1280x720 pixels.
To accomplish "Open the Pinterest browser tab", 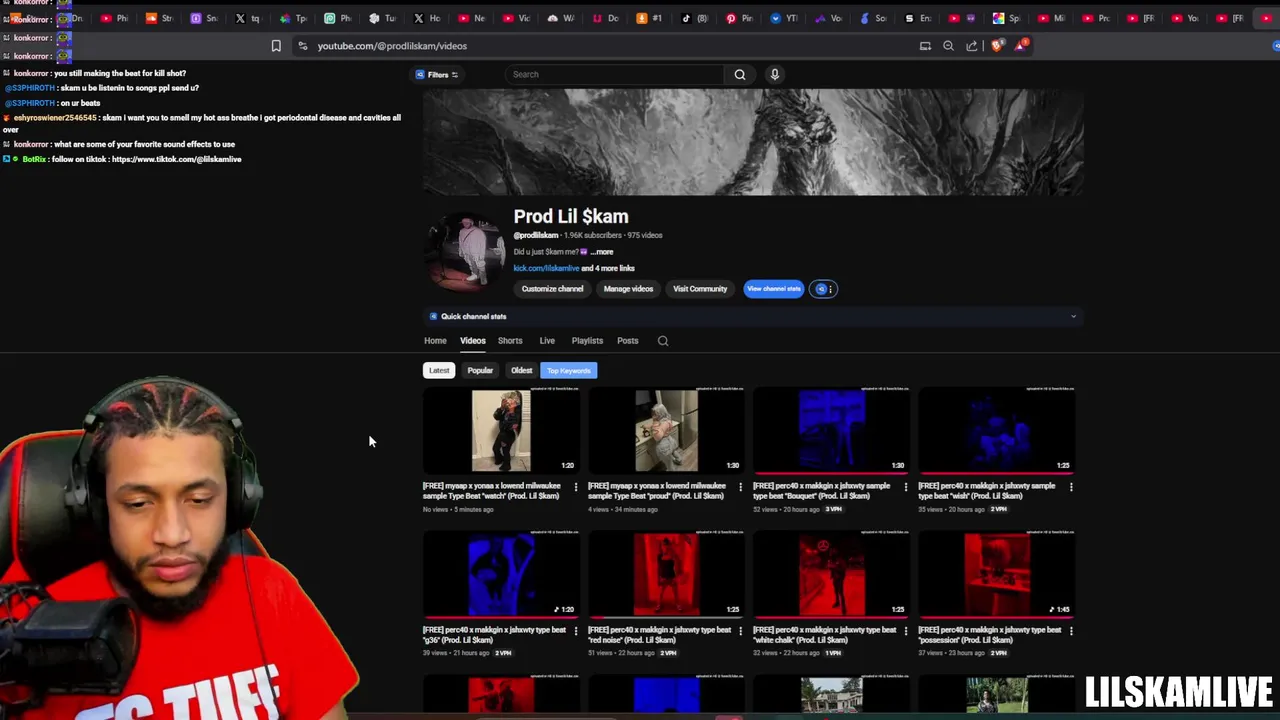I will pos(739,18).
